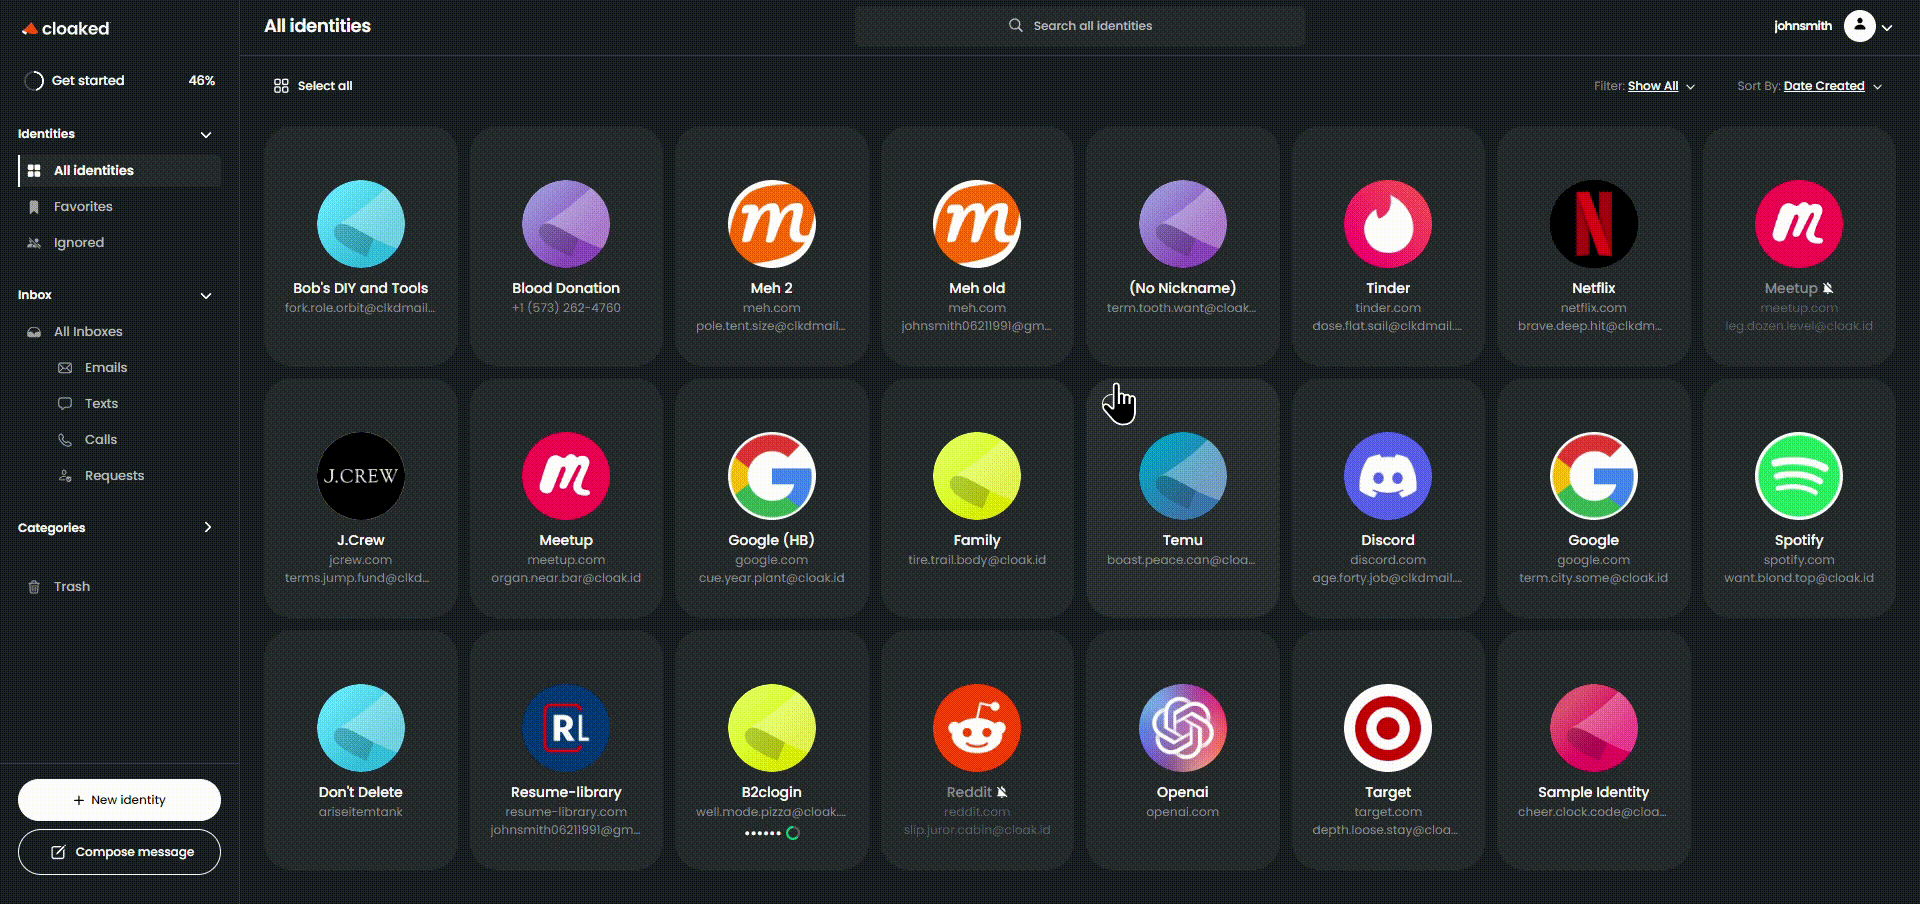Toggle Select all identities
The image size is (1920, 904).
[313, 86]
